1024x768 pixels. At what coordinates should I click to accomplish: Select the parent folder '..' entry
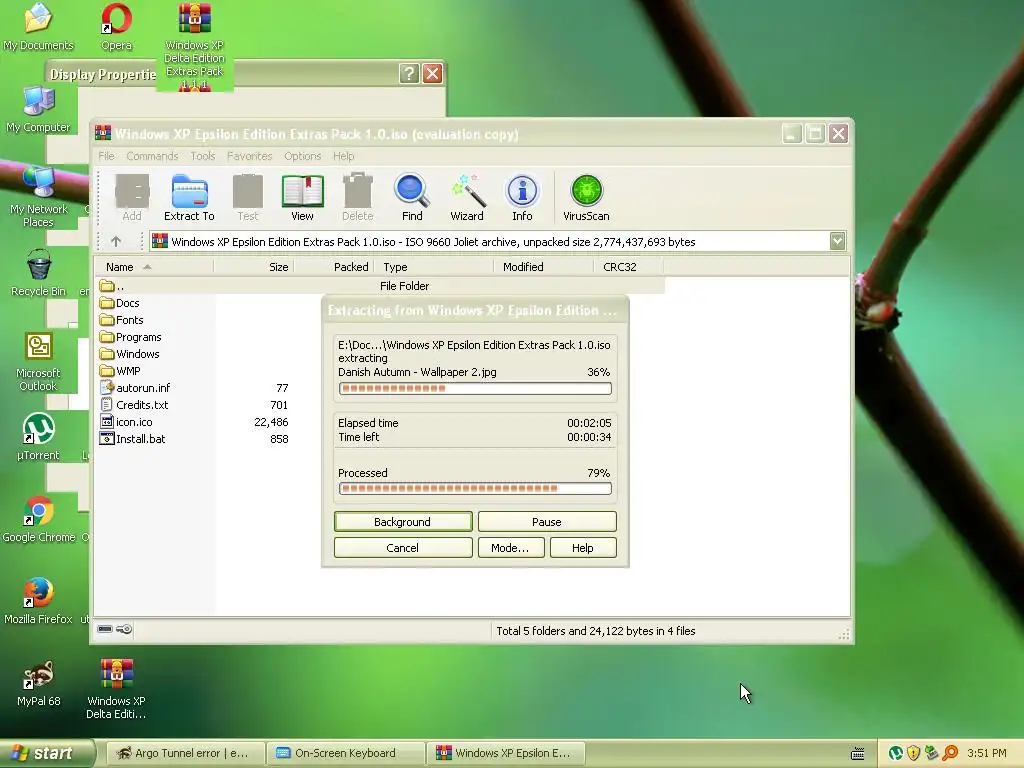tap(381, 286)
